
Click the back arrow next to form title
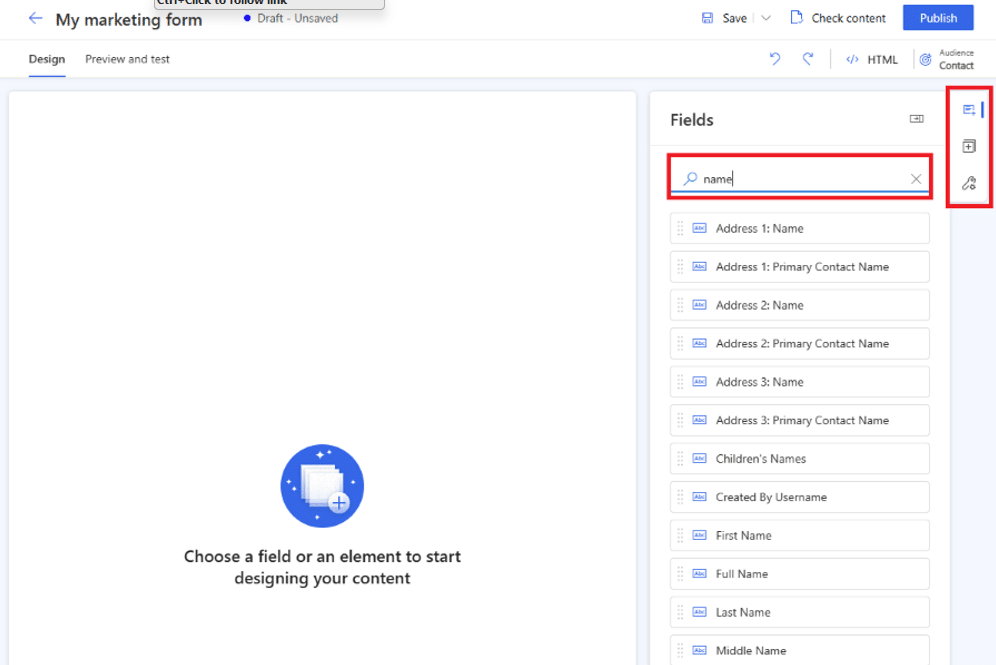[x=36, y=19]
